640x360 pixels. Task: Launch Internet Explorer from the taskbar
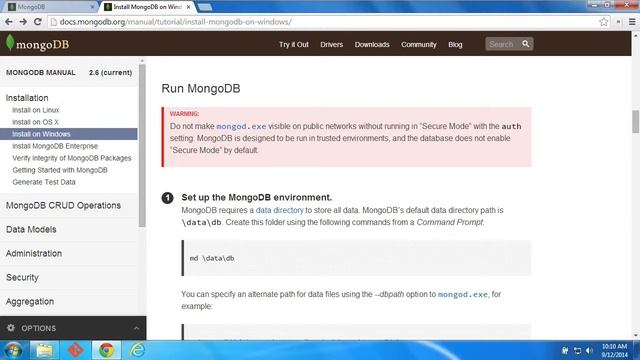click(137, 350)
